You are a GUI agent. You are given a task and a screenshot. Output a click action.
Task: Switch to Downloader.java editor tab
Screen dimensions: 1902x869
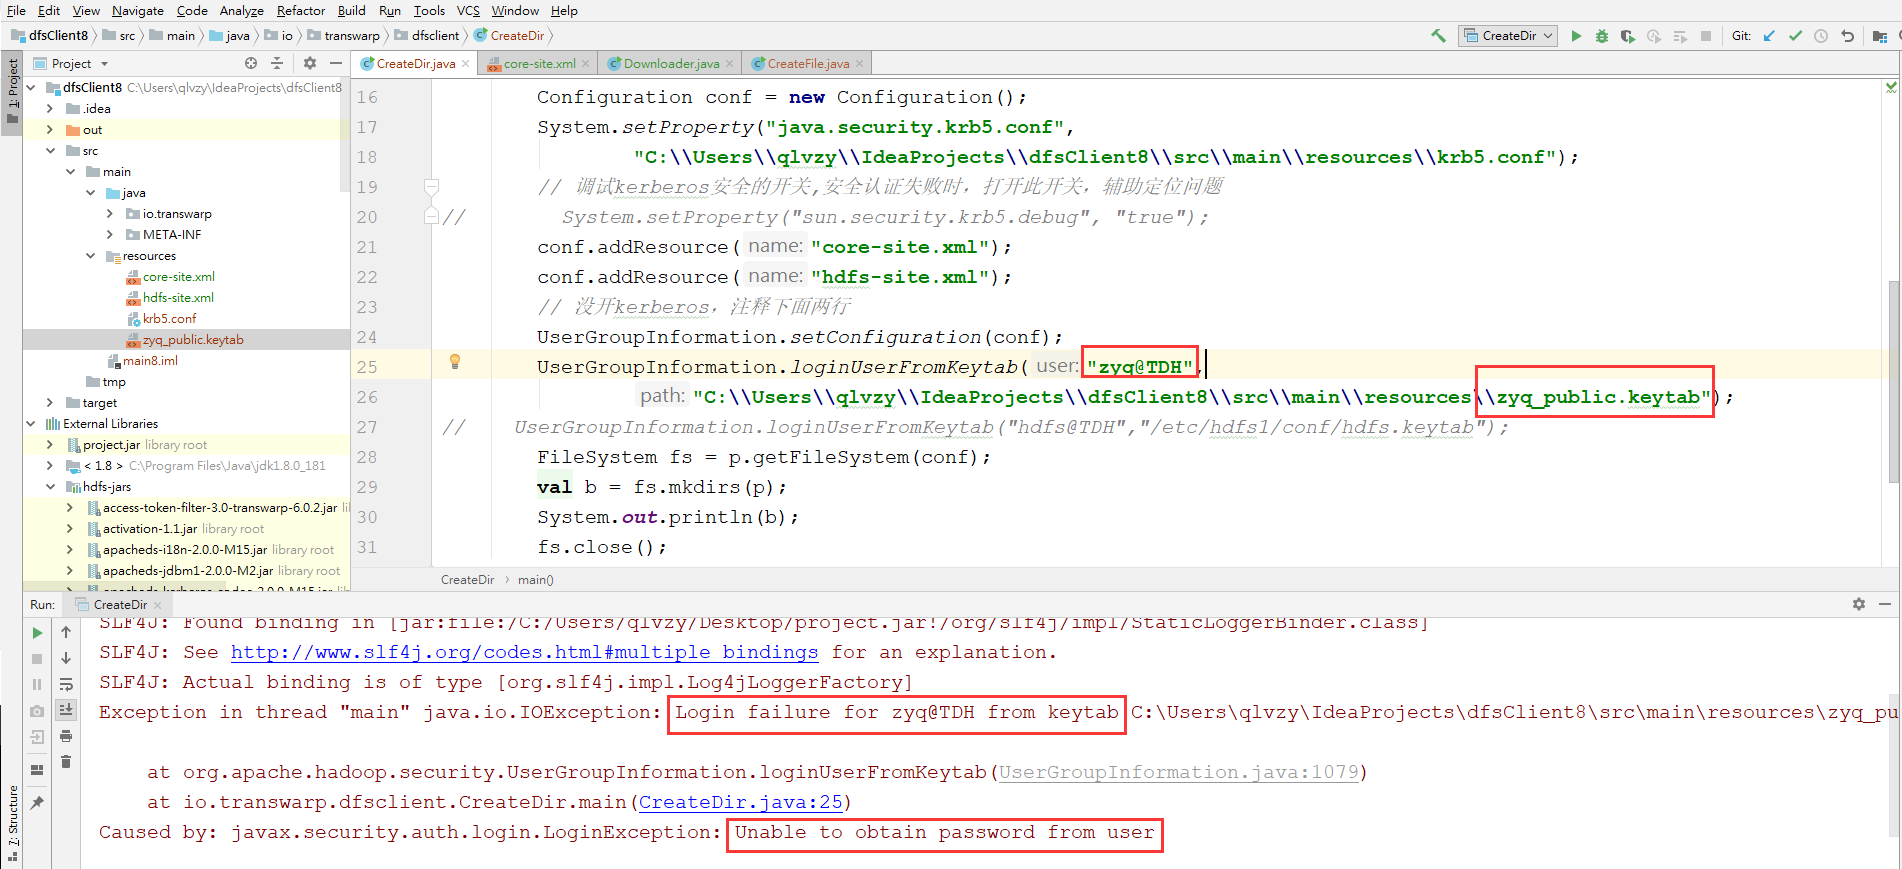[671, 63]
